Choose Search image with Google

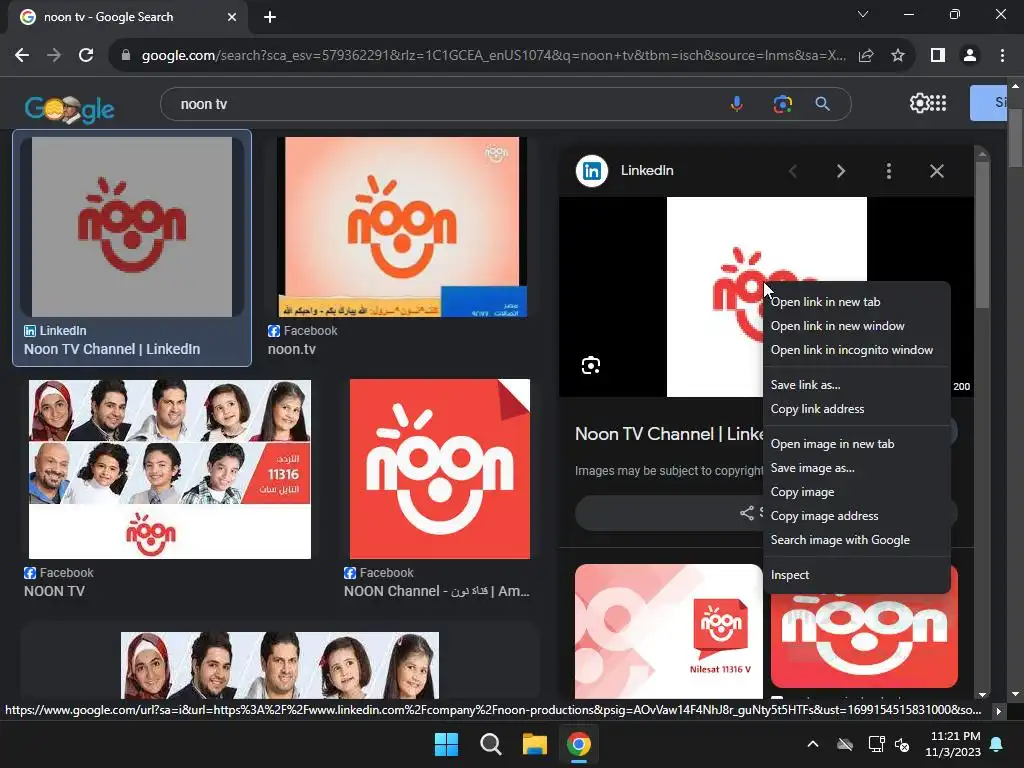pos(840,540)
